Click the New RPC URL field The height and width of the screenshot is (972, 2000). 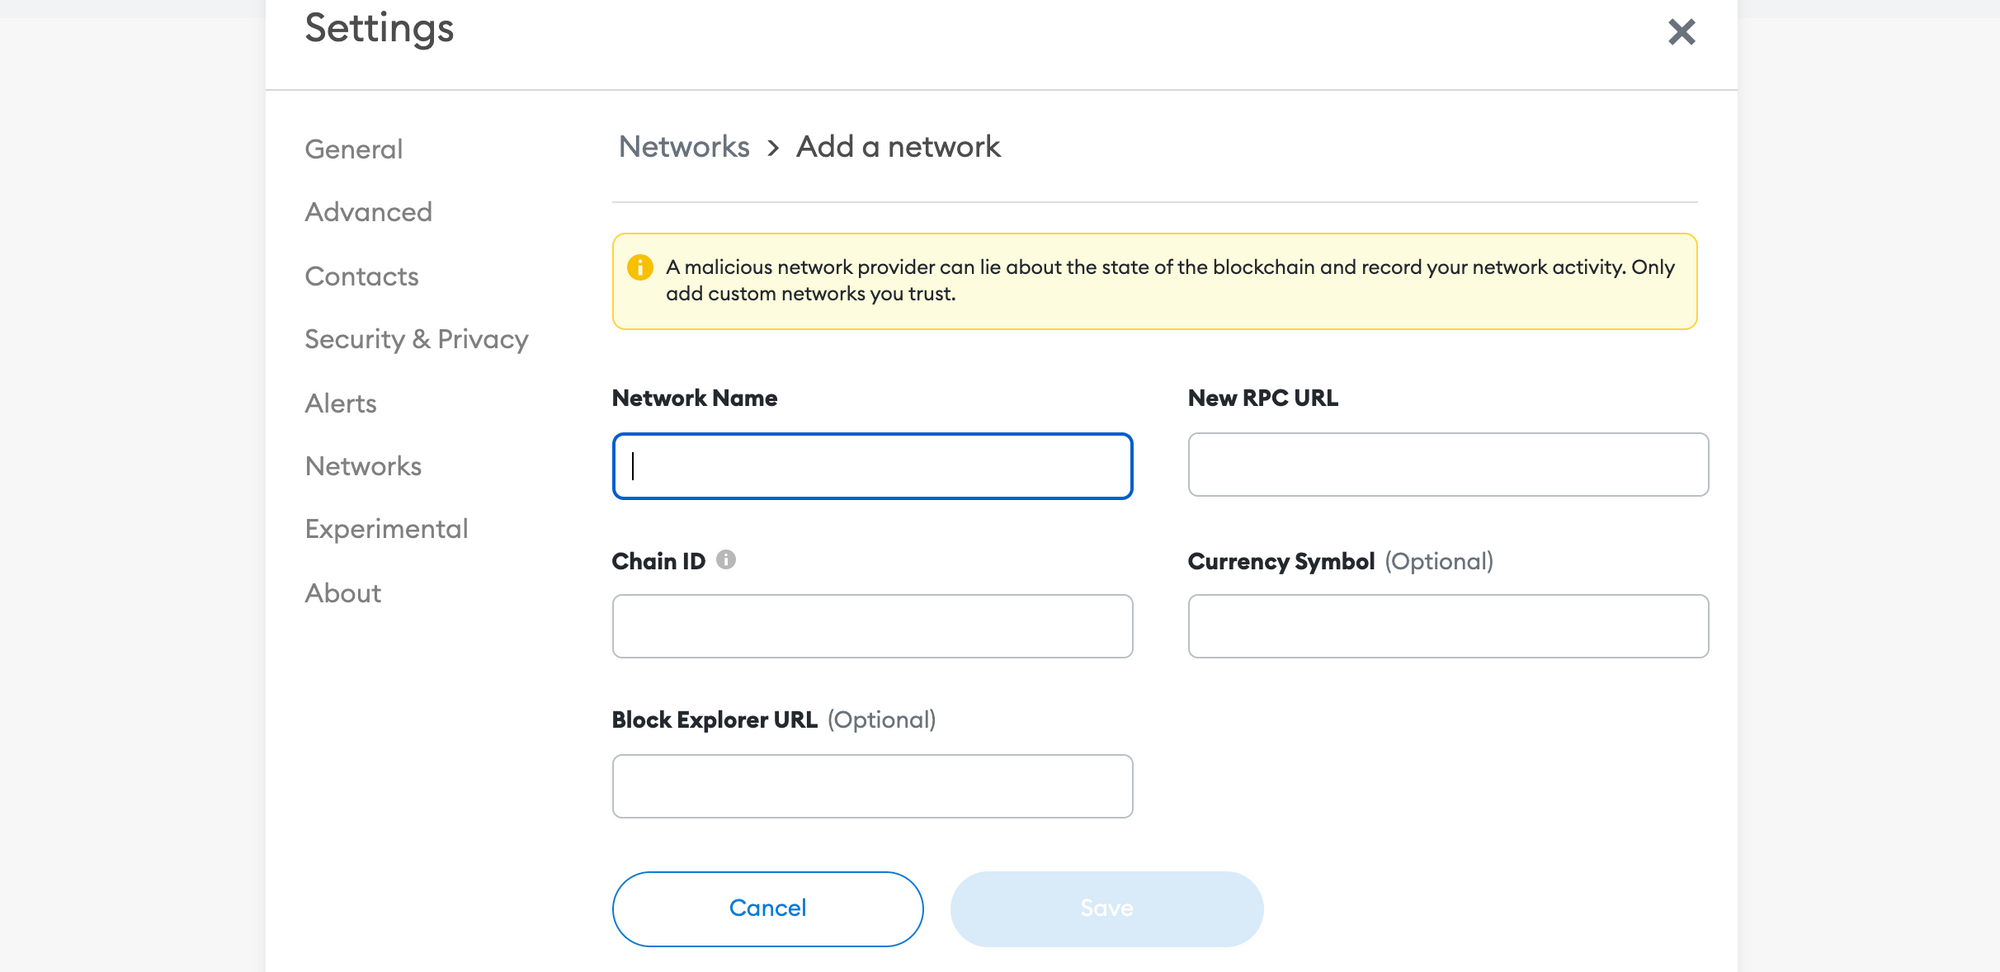click(x=1448, y=464)
